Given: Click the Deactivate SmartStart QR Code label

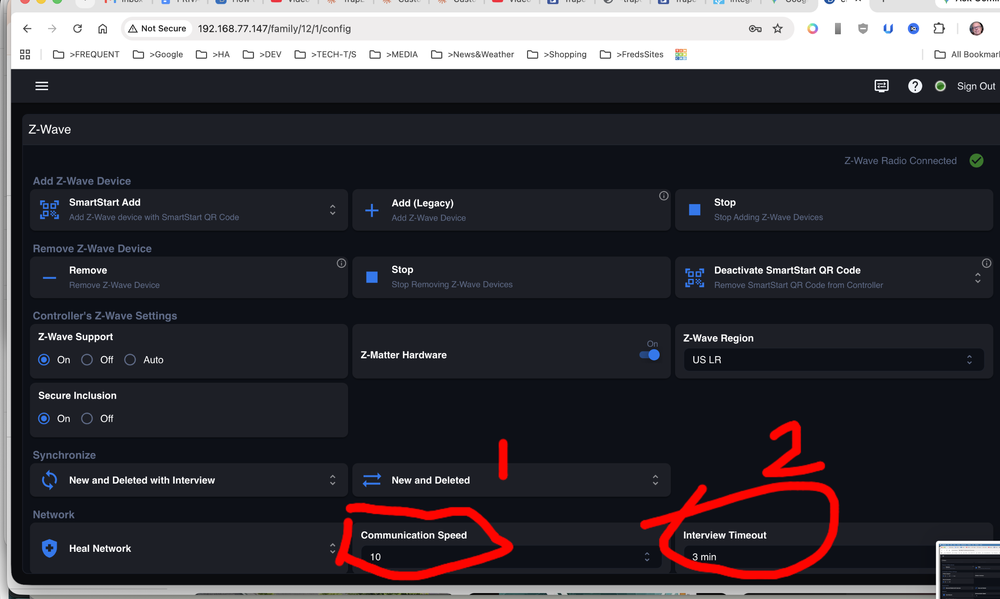Looking at the screenshot, I should tap(787, 270).
